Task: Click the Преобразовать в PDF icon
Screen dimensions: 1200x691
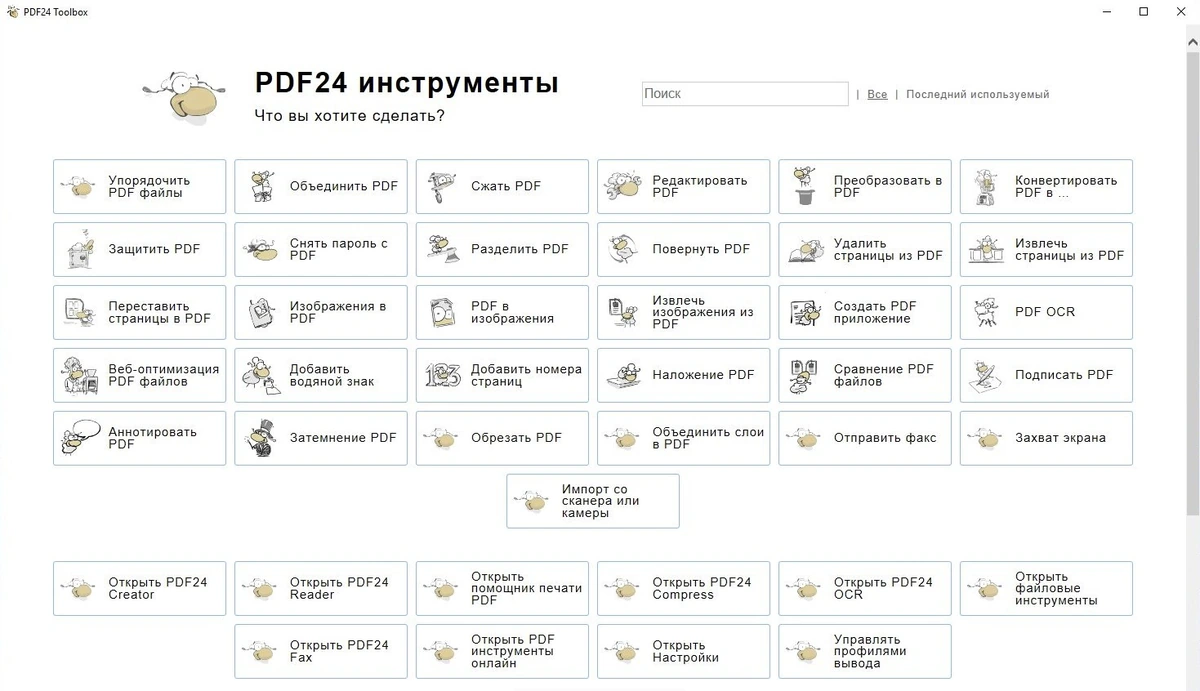Action: click(805, 187)
